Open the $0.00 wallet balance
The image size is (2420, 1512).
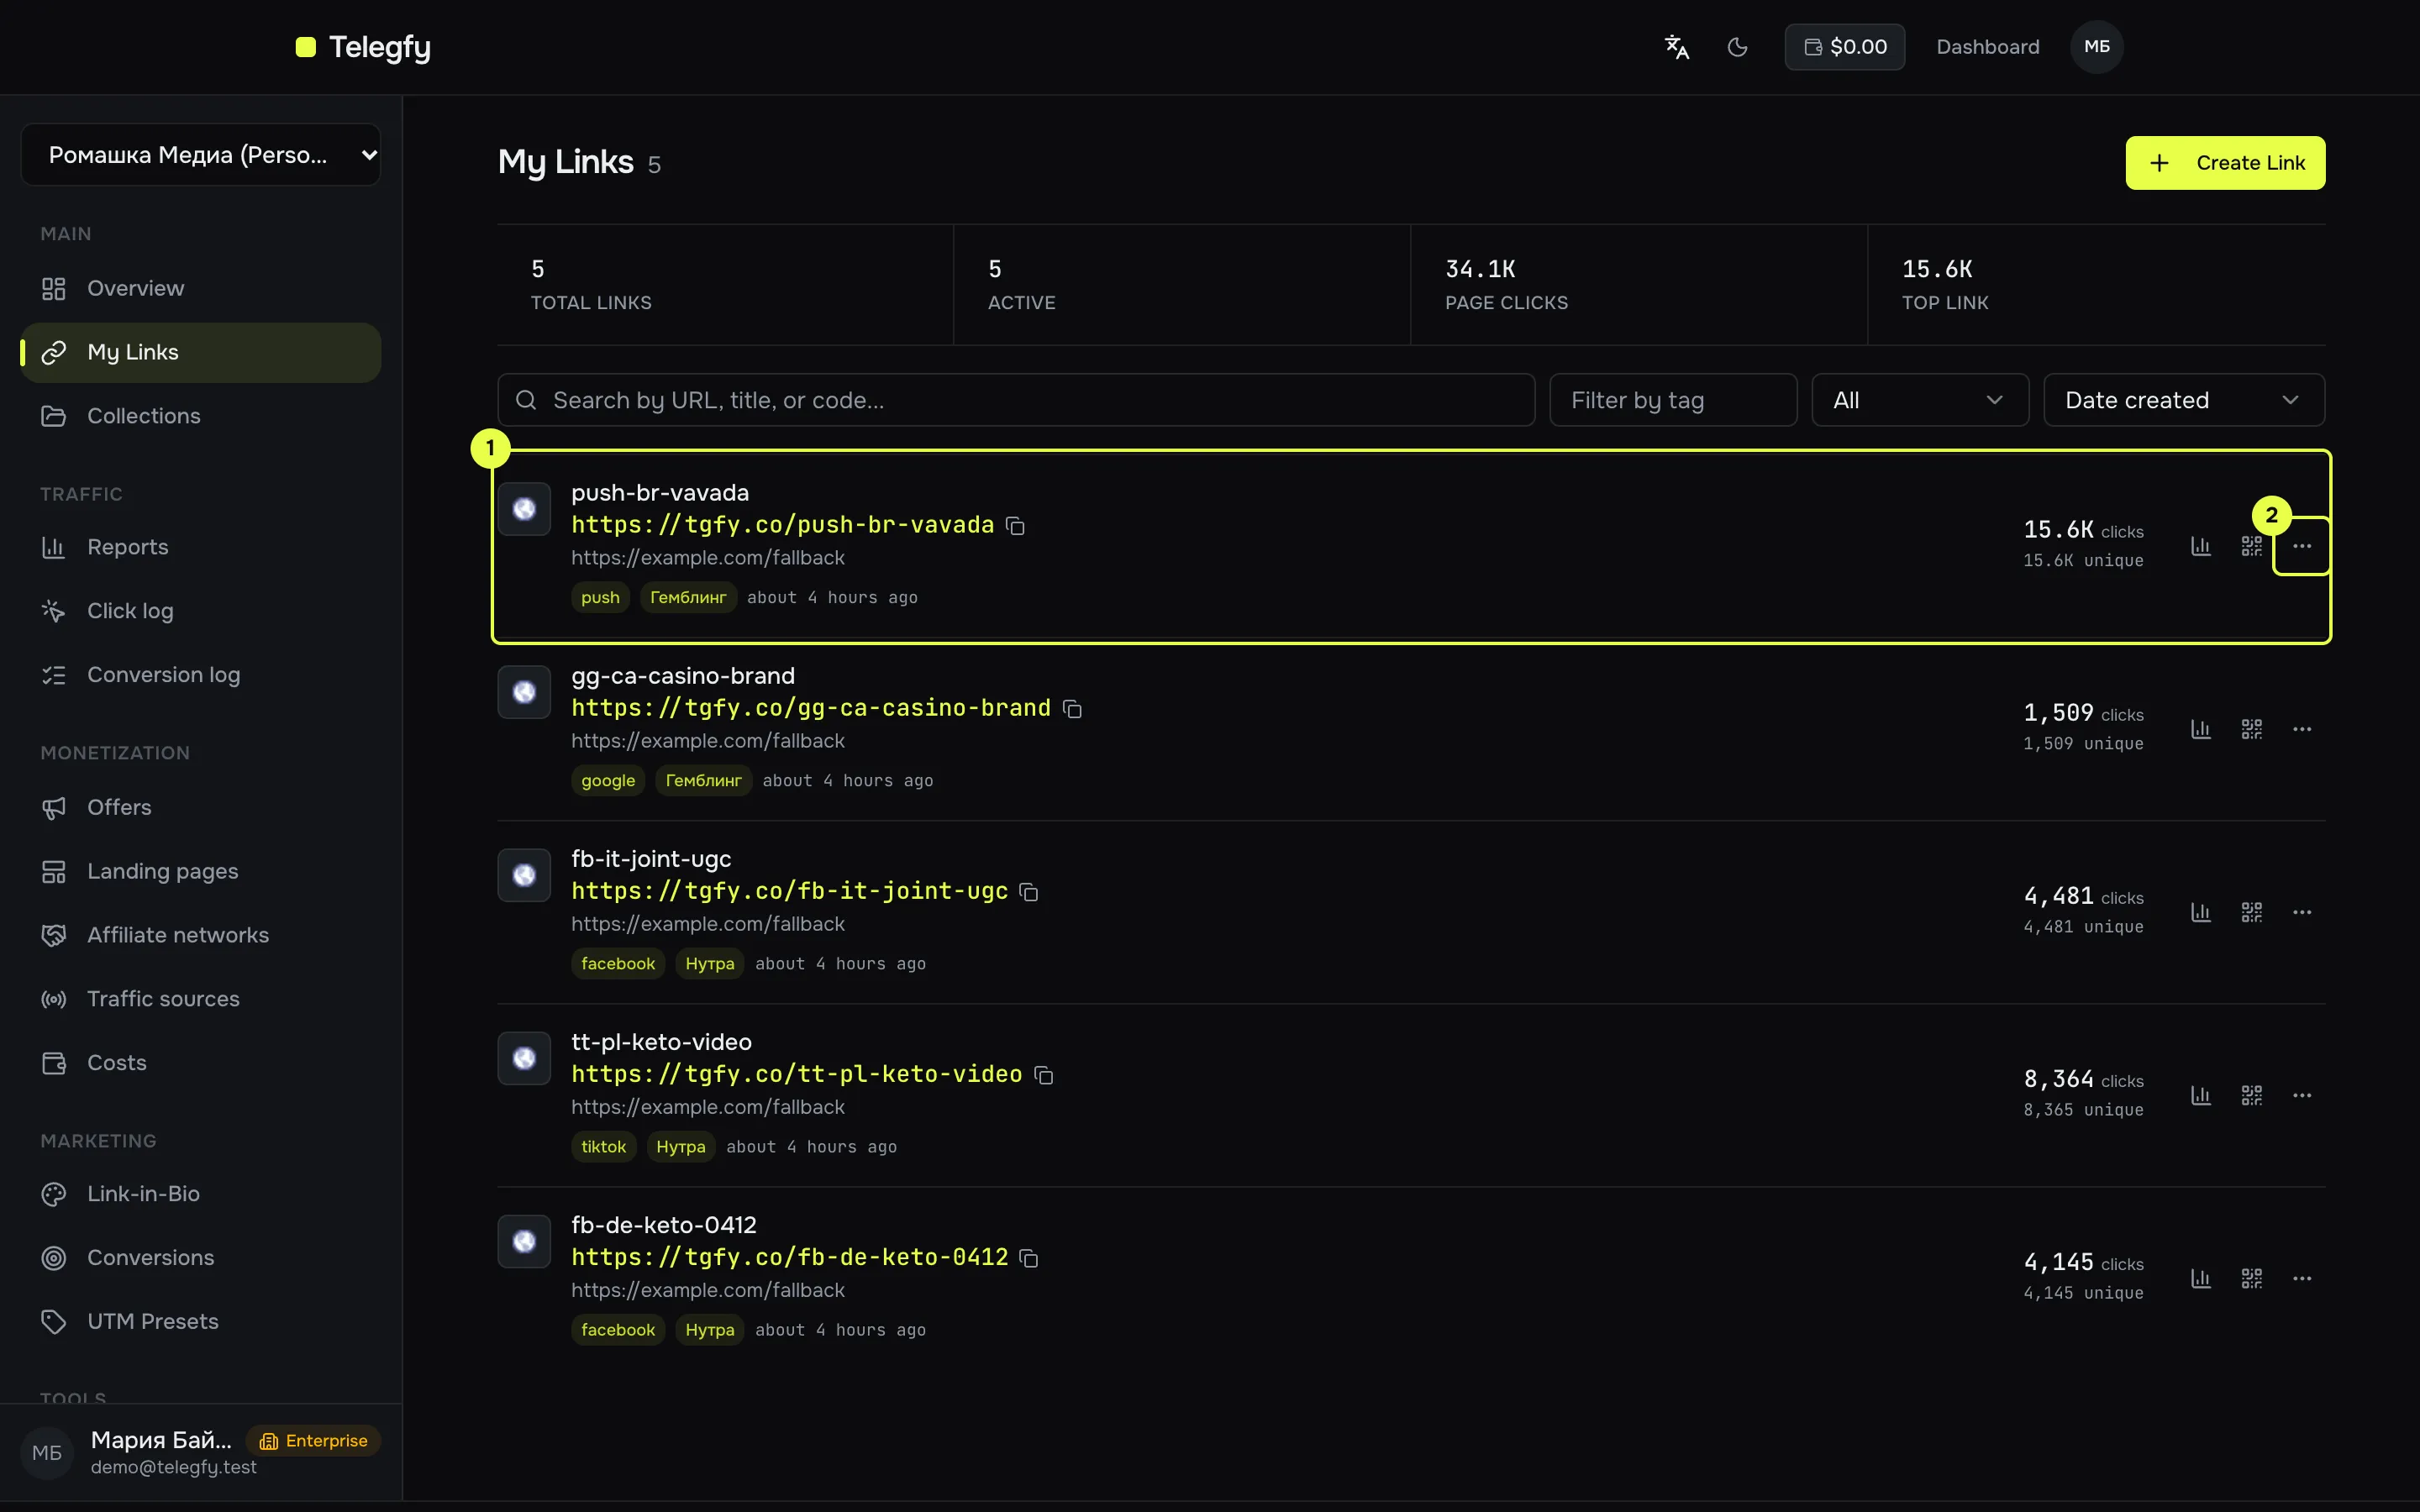point(1844,47)
